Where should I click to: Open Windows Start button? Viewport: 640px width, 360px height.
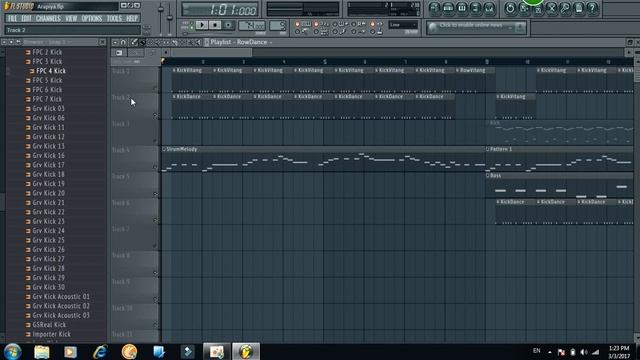(13, 351)
